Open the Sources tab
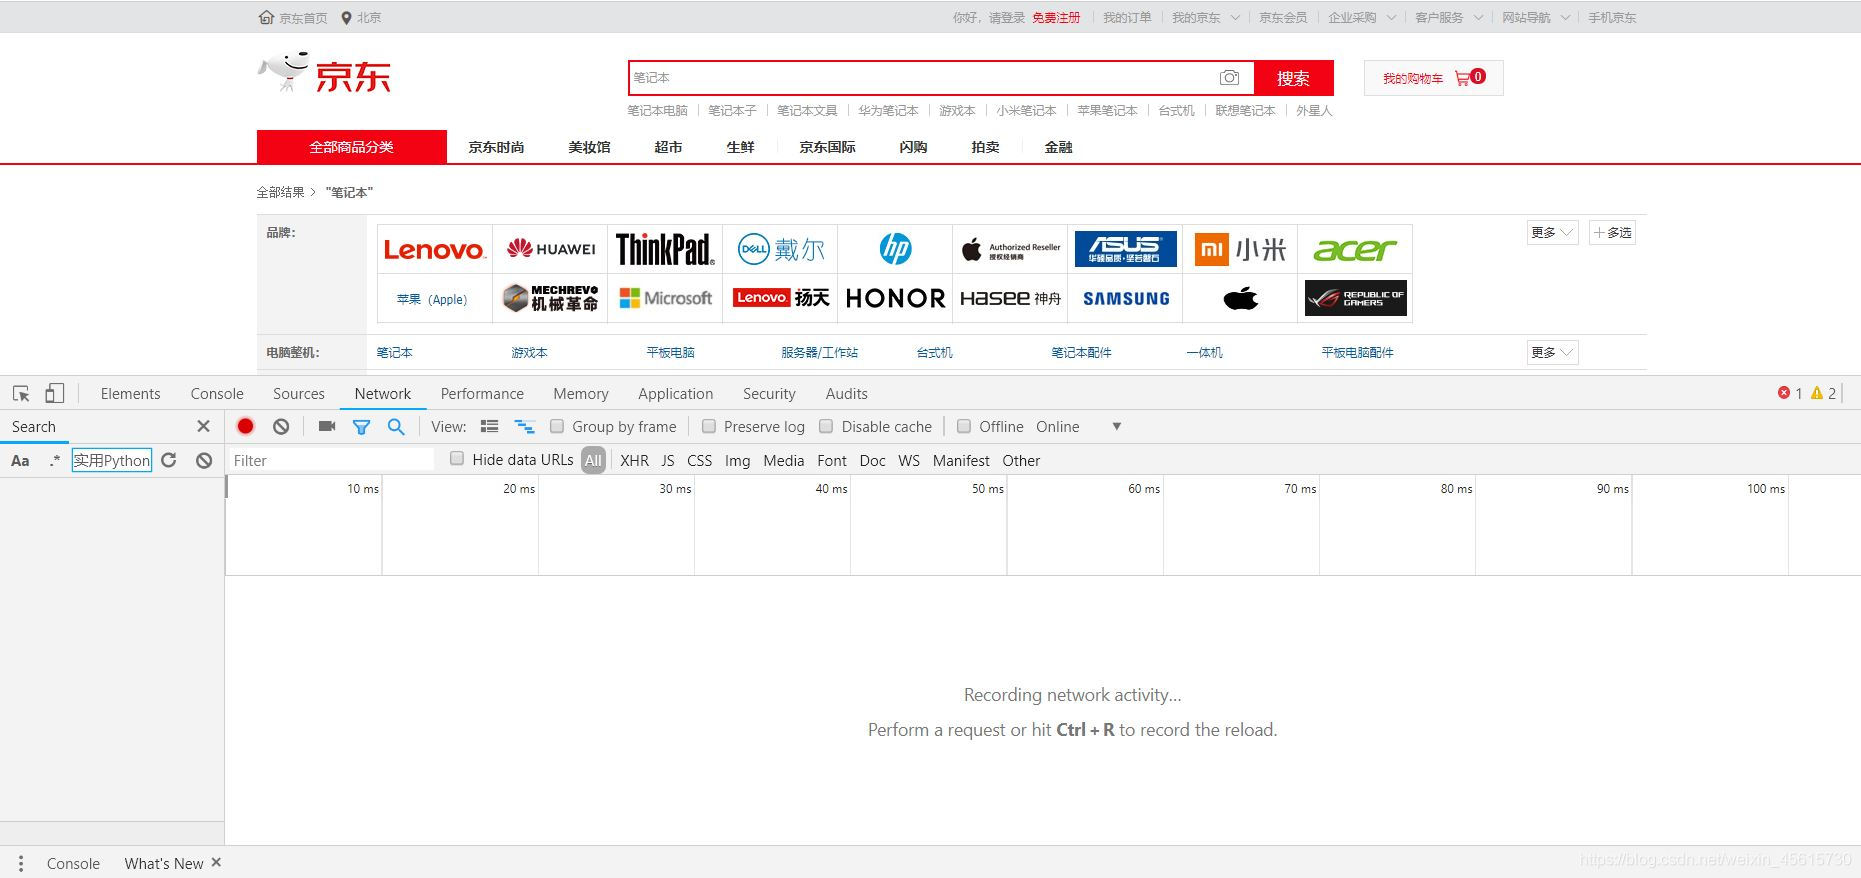This screenshot has height=878, width=1861. pyautogui.click(x=299, y=394)
